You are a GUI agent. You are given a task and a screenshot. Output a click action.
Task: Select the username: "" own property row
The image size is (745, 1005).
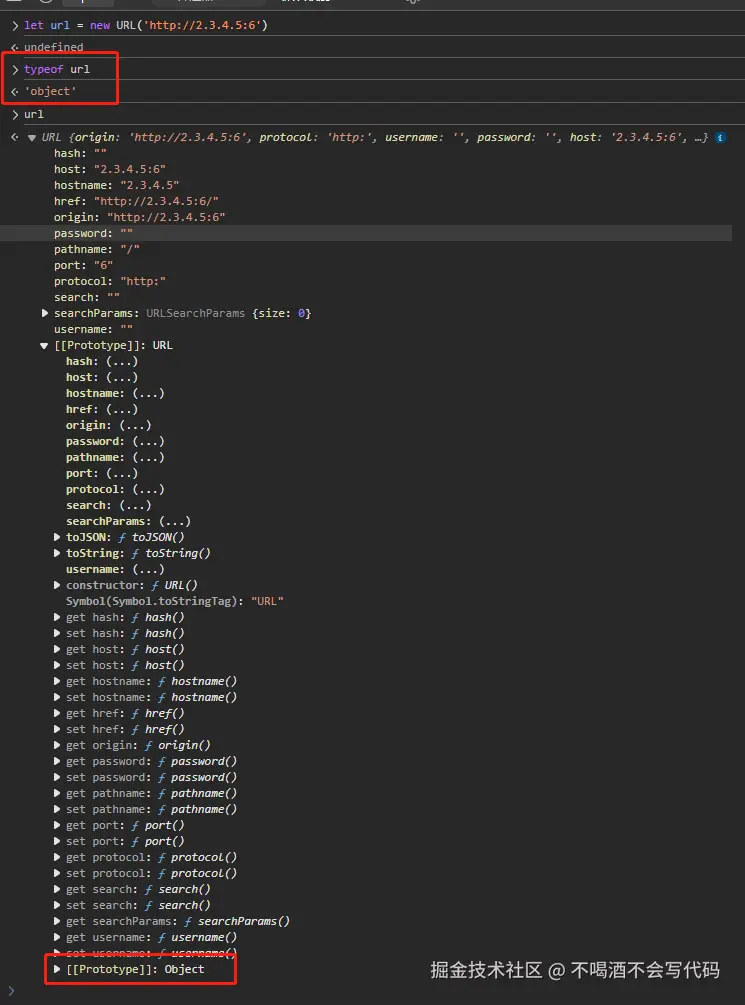[x=93, y=329]
